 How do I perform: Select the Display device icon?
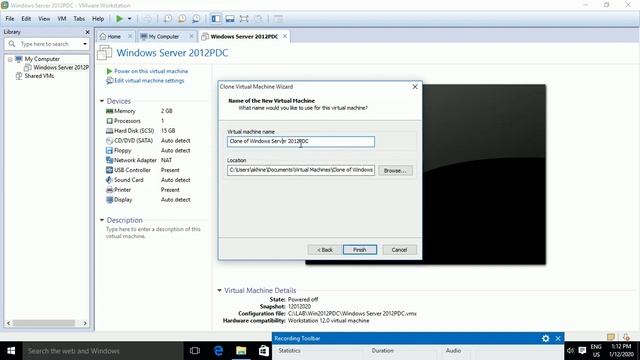coord(109,200)
